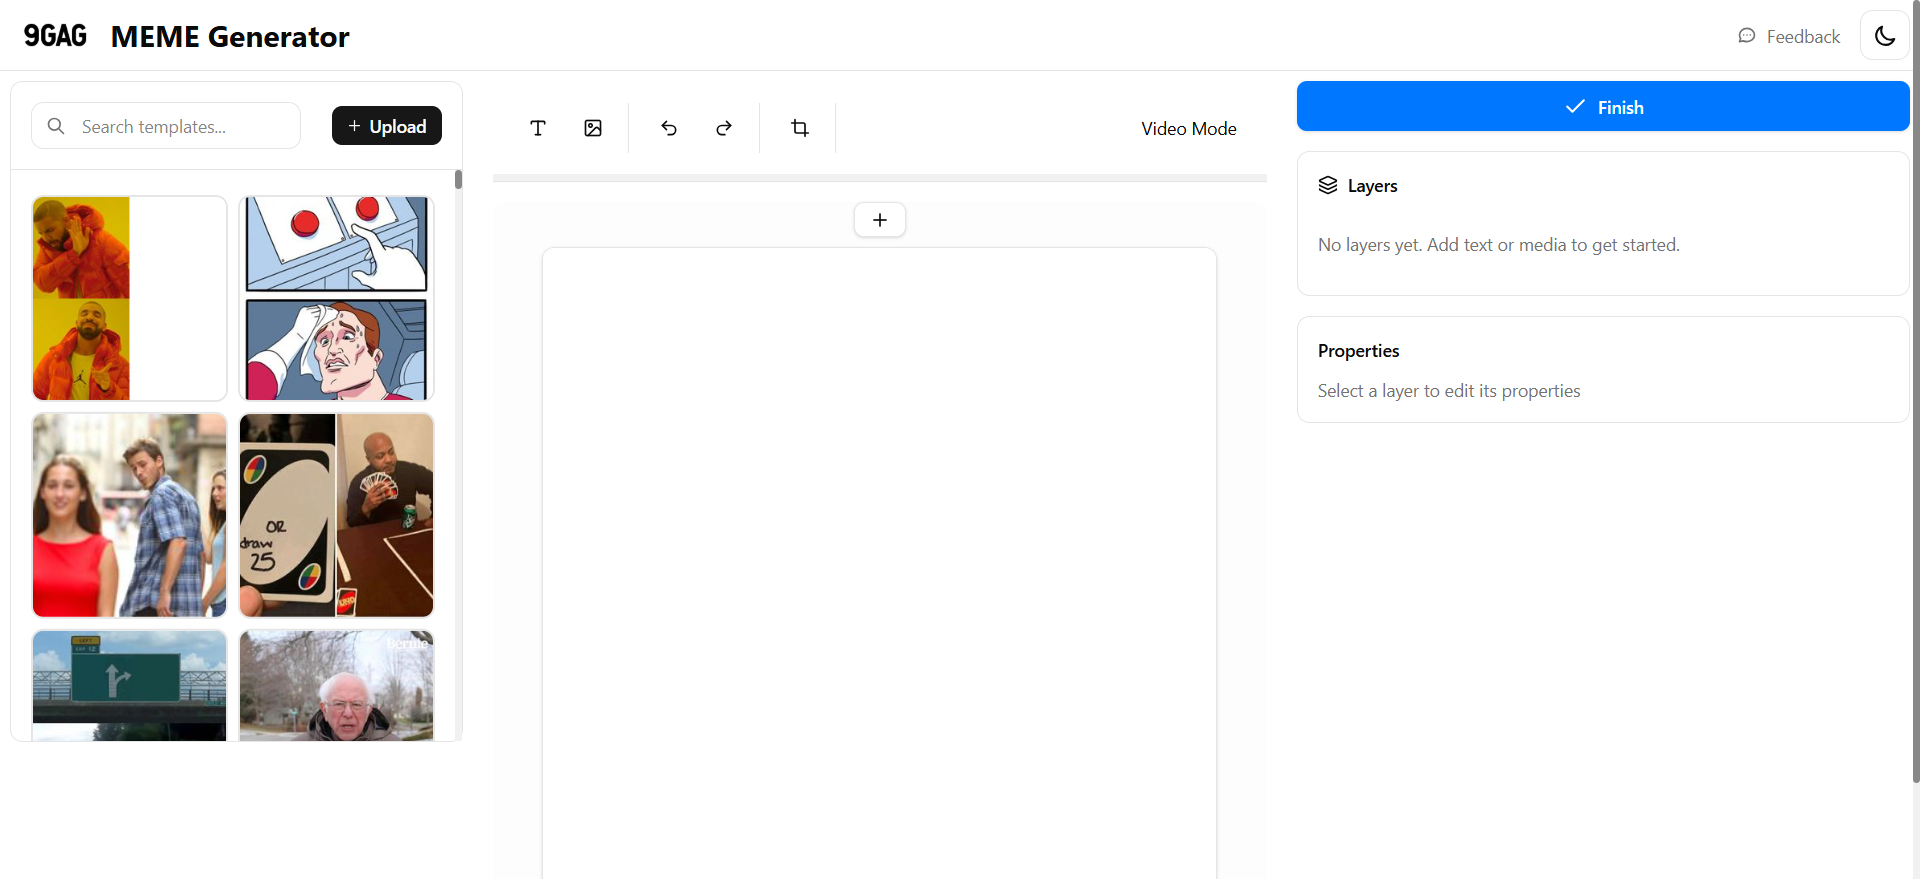1920x879 pixels.
Task: Click "Select a layer to edit" text
Action: tap(1449, 391)
